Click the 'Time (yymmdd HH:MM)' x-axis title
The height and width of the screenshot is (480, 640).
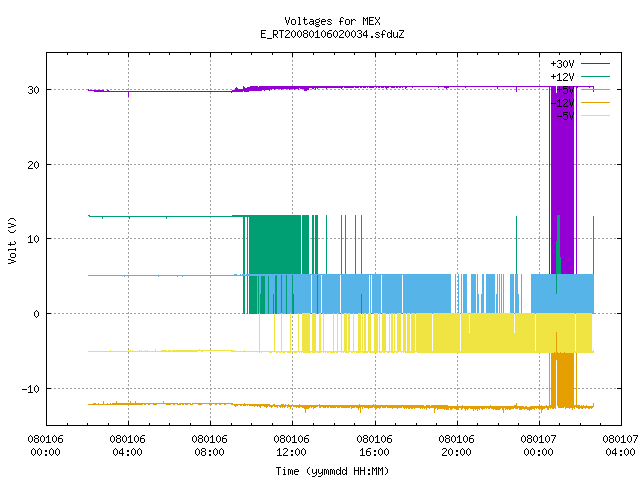pyautogui.click(x=332, y=471)
